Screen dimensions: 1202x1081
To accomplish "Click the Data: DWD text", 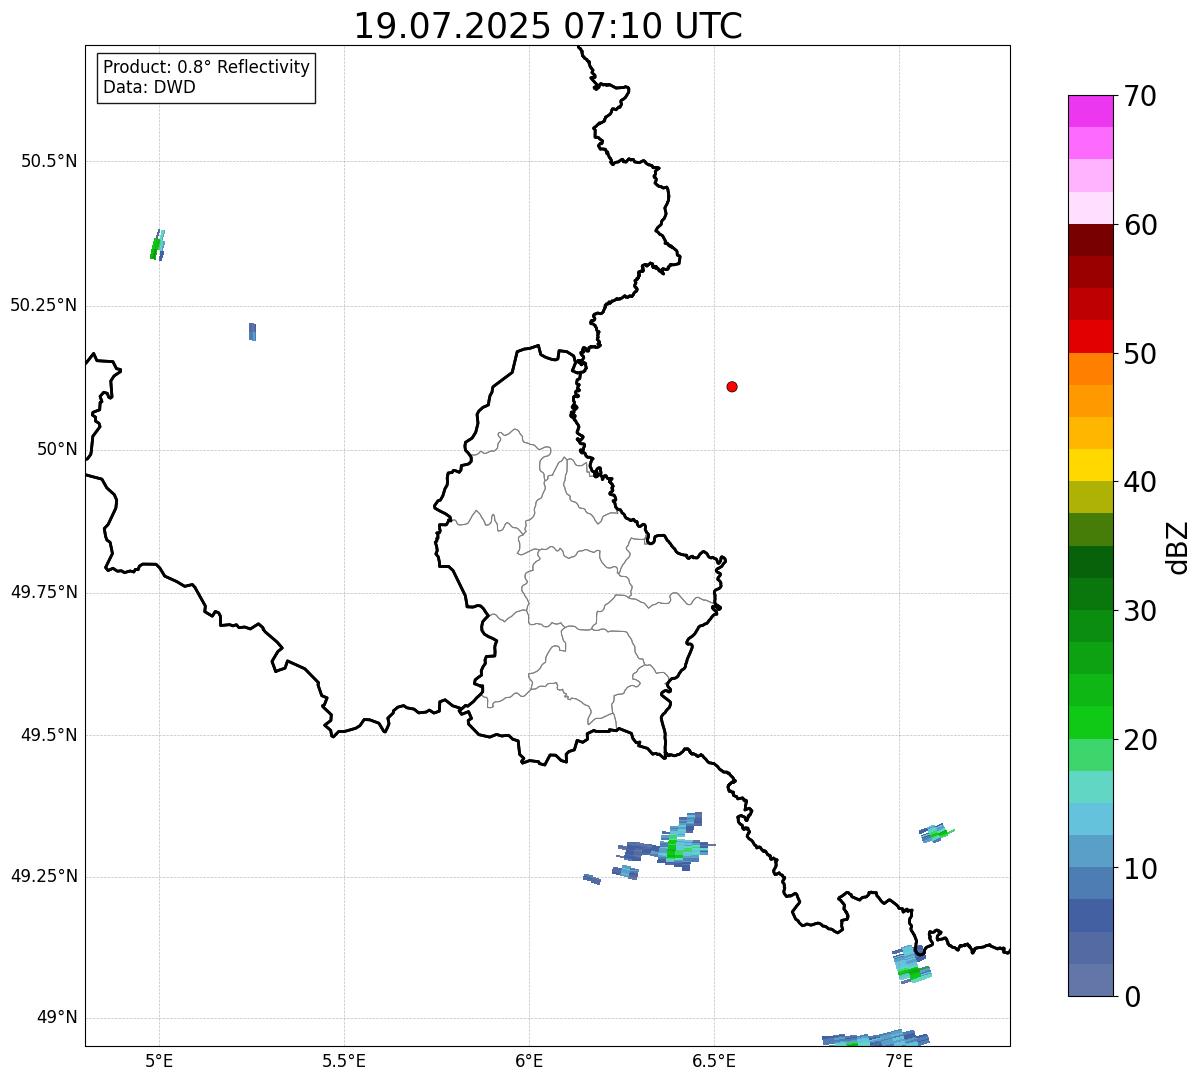I will tap(149, 87).
